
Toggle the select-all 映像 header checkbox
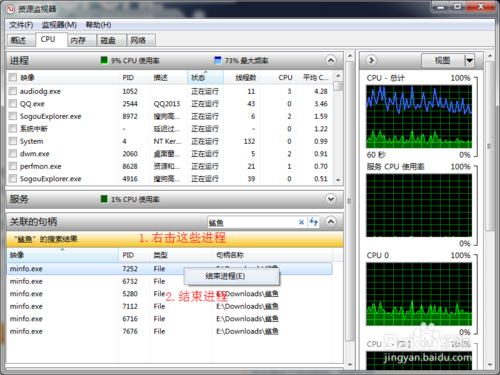(13, 78)
